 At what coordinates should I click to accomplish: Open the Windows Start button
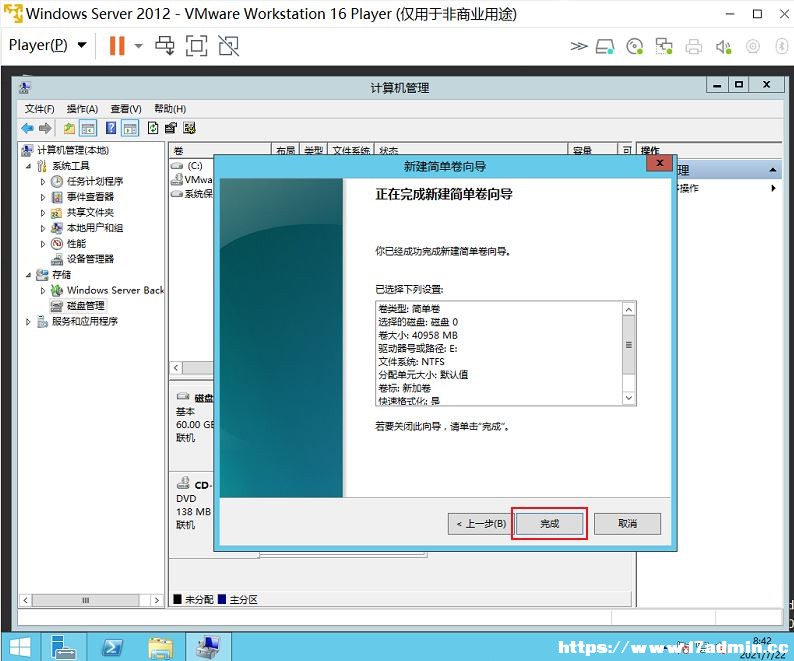(x=19, y=648)
